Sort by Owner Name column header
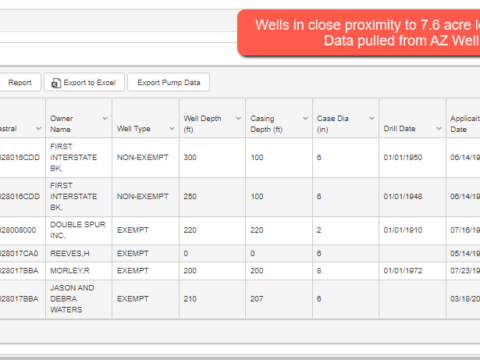 pos(62,124)
